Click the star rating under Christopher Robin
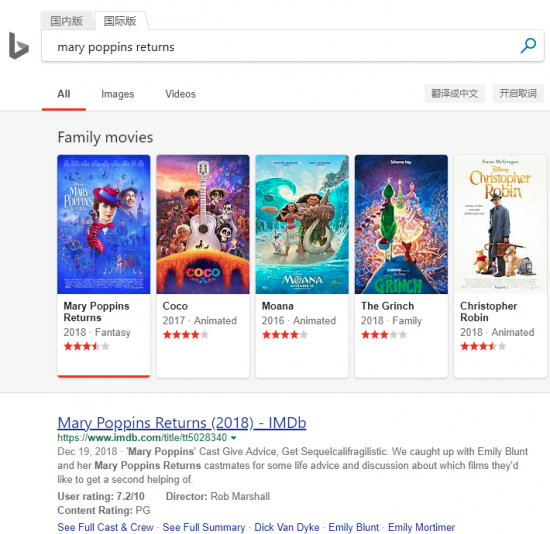The width and height of the screenshot is (550, 534). 483,347
